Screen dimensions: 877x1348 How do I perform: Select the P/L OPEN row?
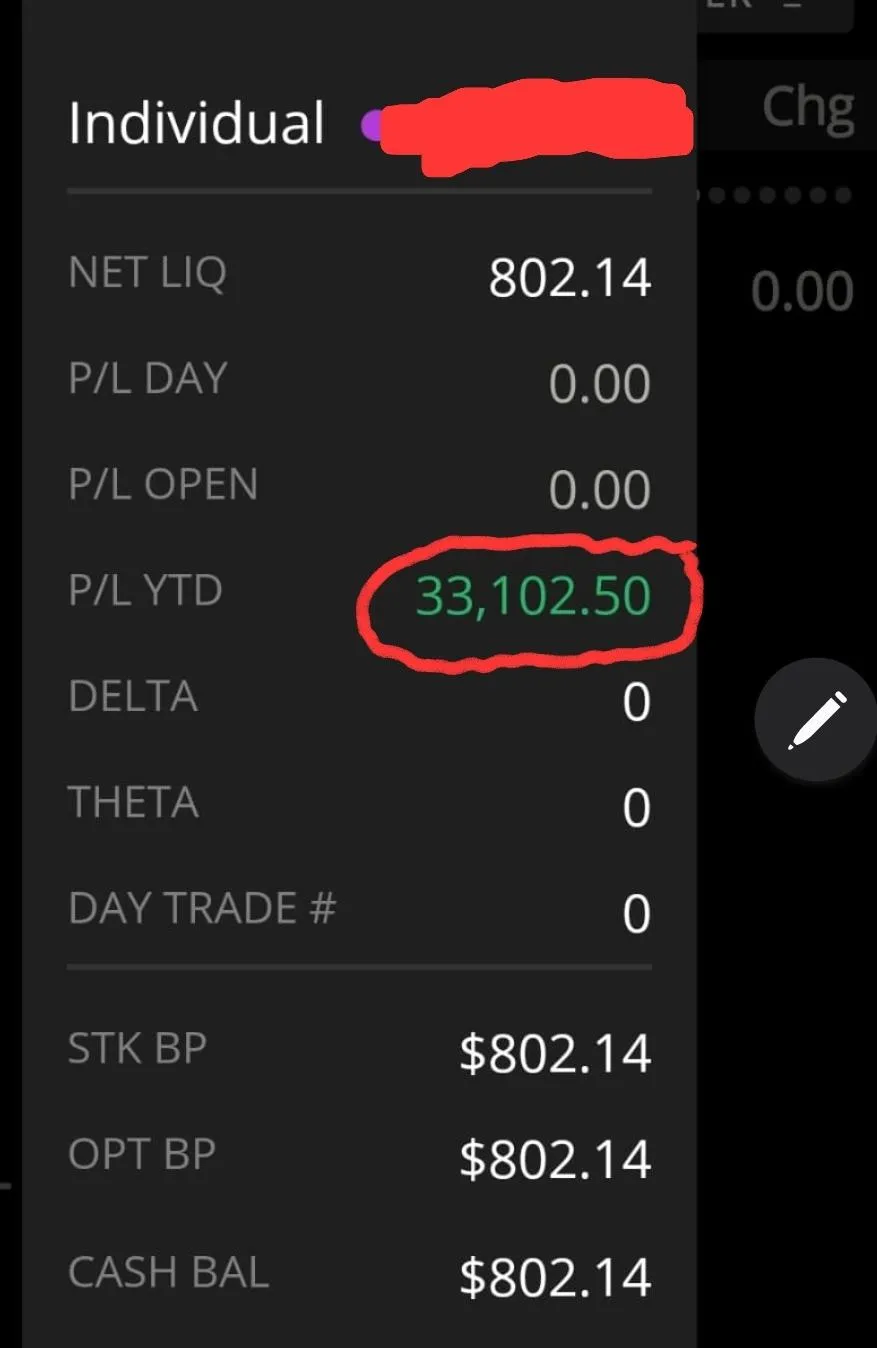(360, 488)
